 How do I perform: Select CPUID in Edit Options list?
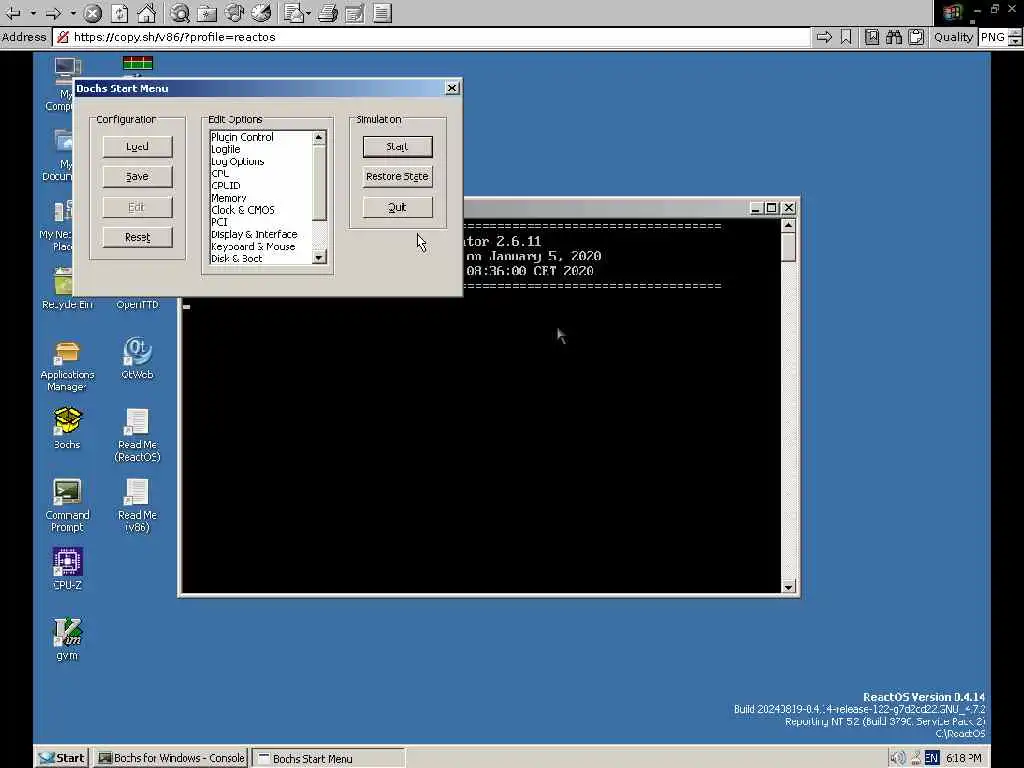point(226,185)
